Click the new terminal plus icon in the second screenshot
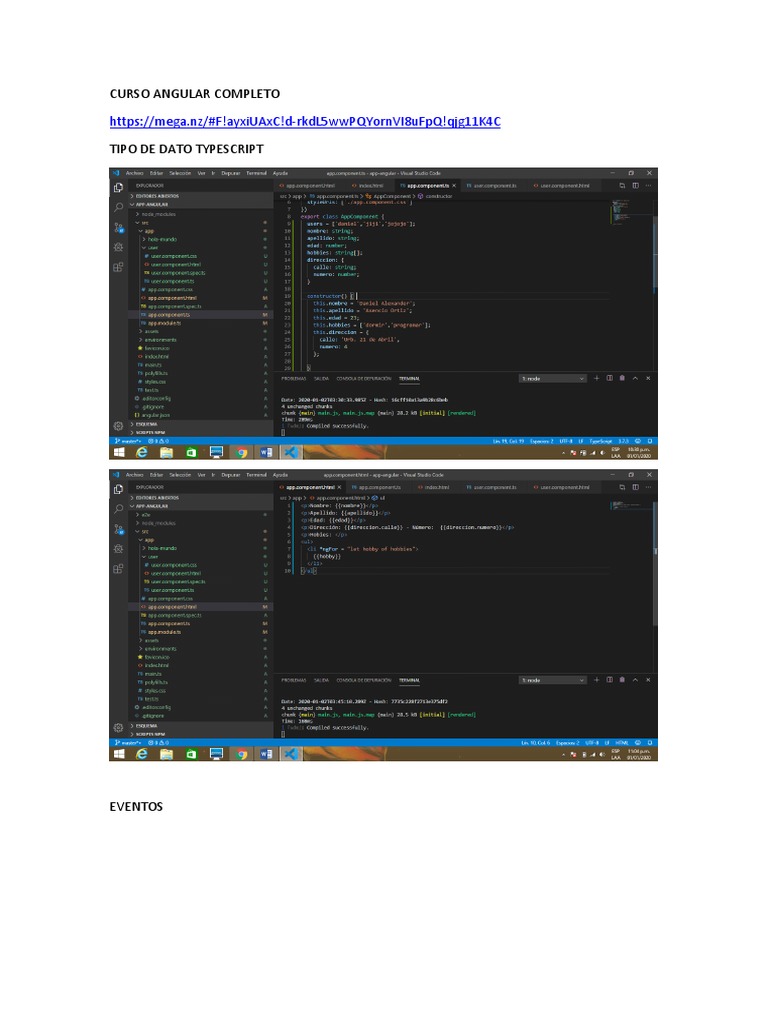Image resolution: width=768 pixels, height=1024 pixels. click(x=596, y=680)
